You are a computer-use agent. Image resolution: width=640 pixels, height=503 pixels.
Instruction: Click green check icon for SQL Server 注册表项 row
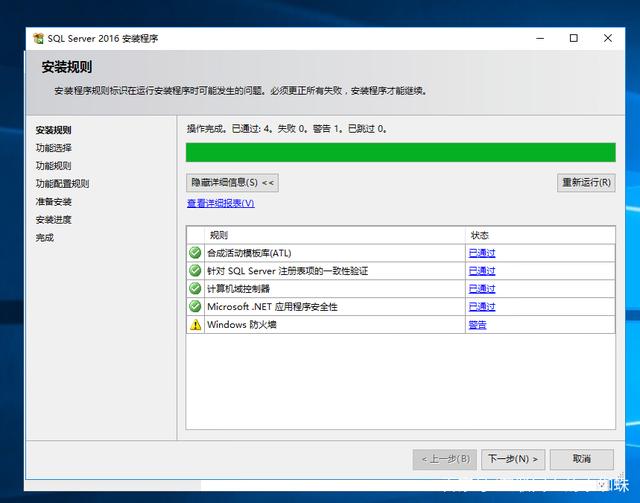click(x=195, y=271)
